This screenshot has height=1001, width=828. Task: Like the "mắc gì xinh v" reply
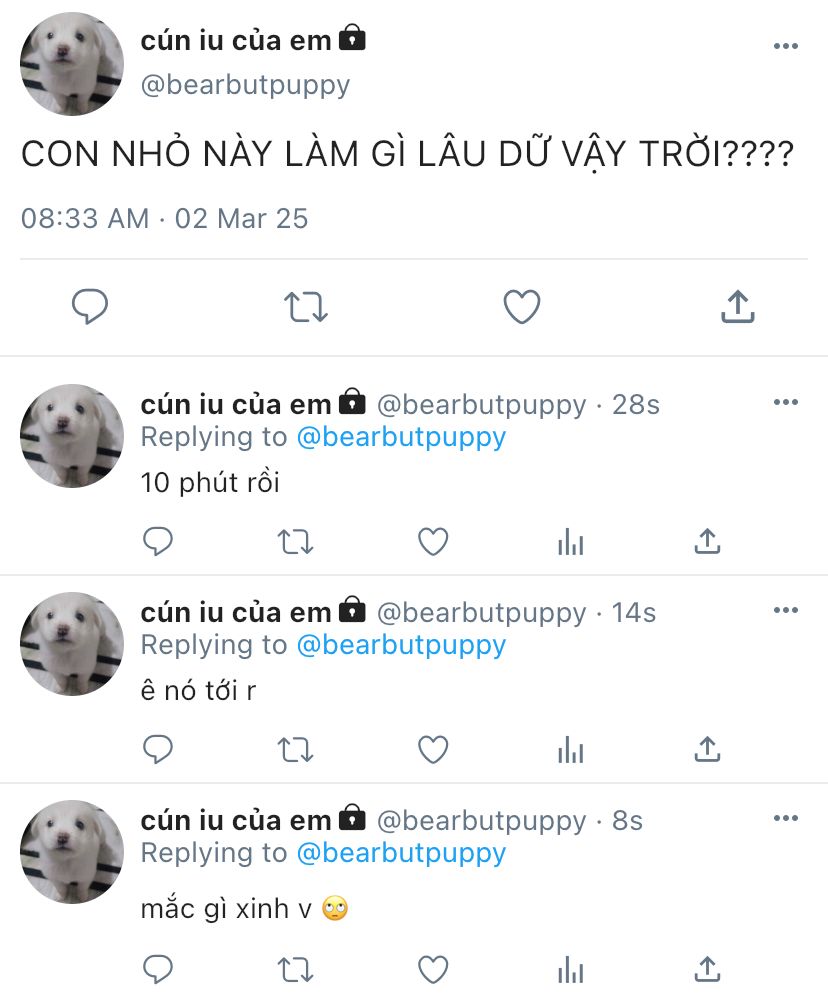(433, 969)
